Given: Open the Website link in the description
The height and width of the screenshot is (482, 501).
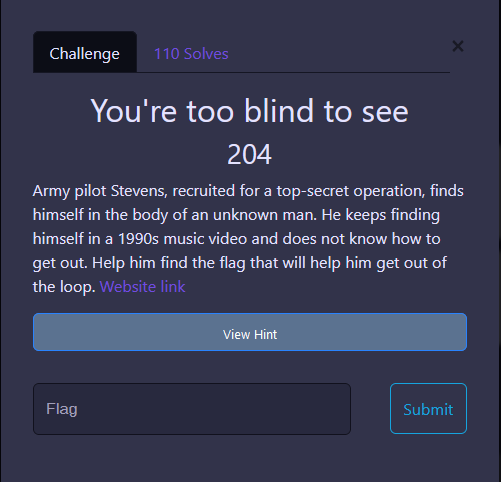Looking at the screenshot, I should 142,287.
